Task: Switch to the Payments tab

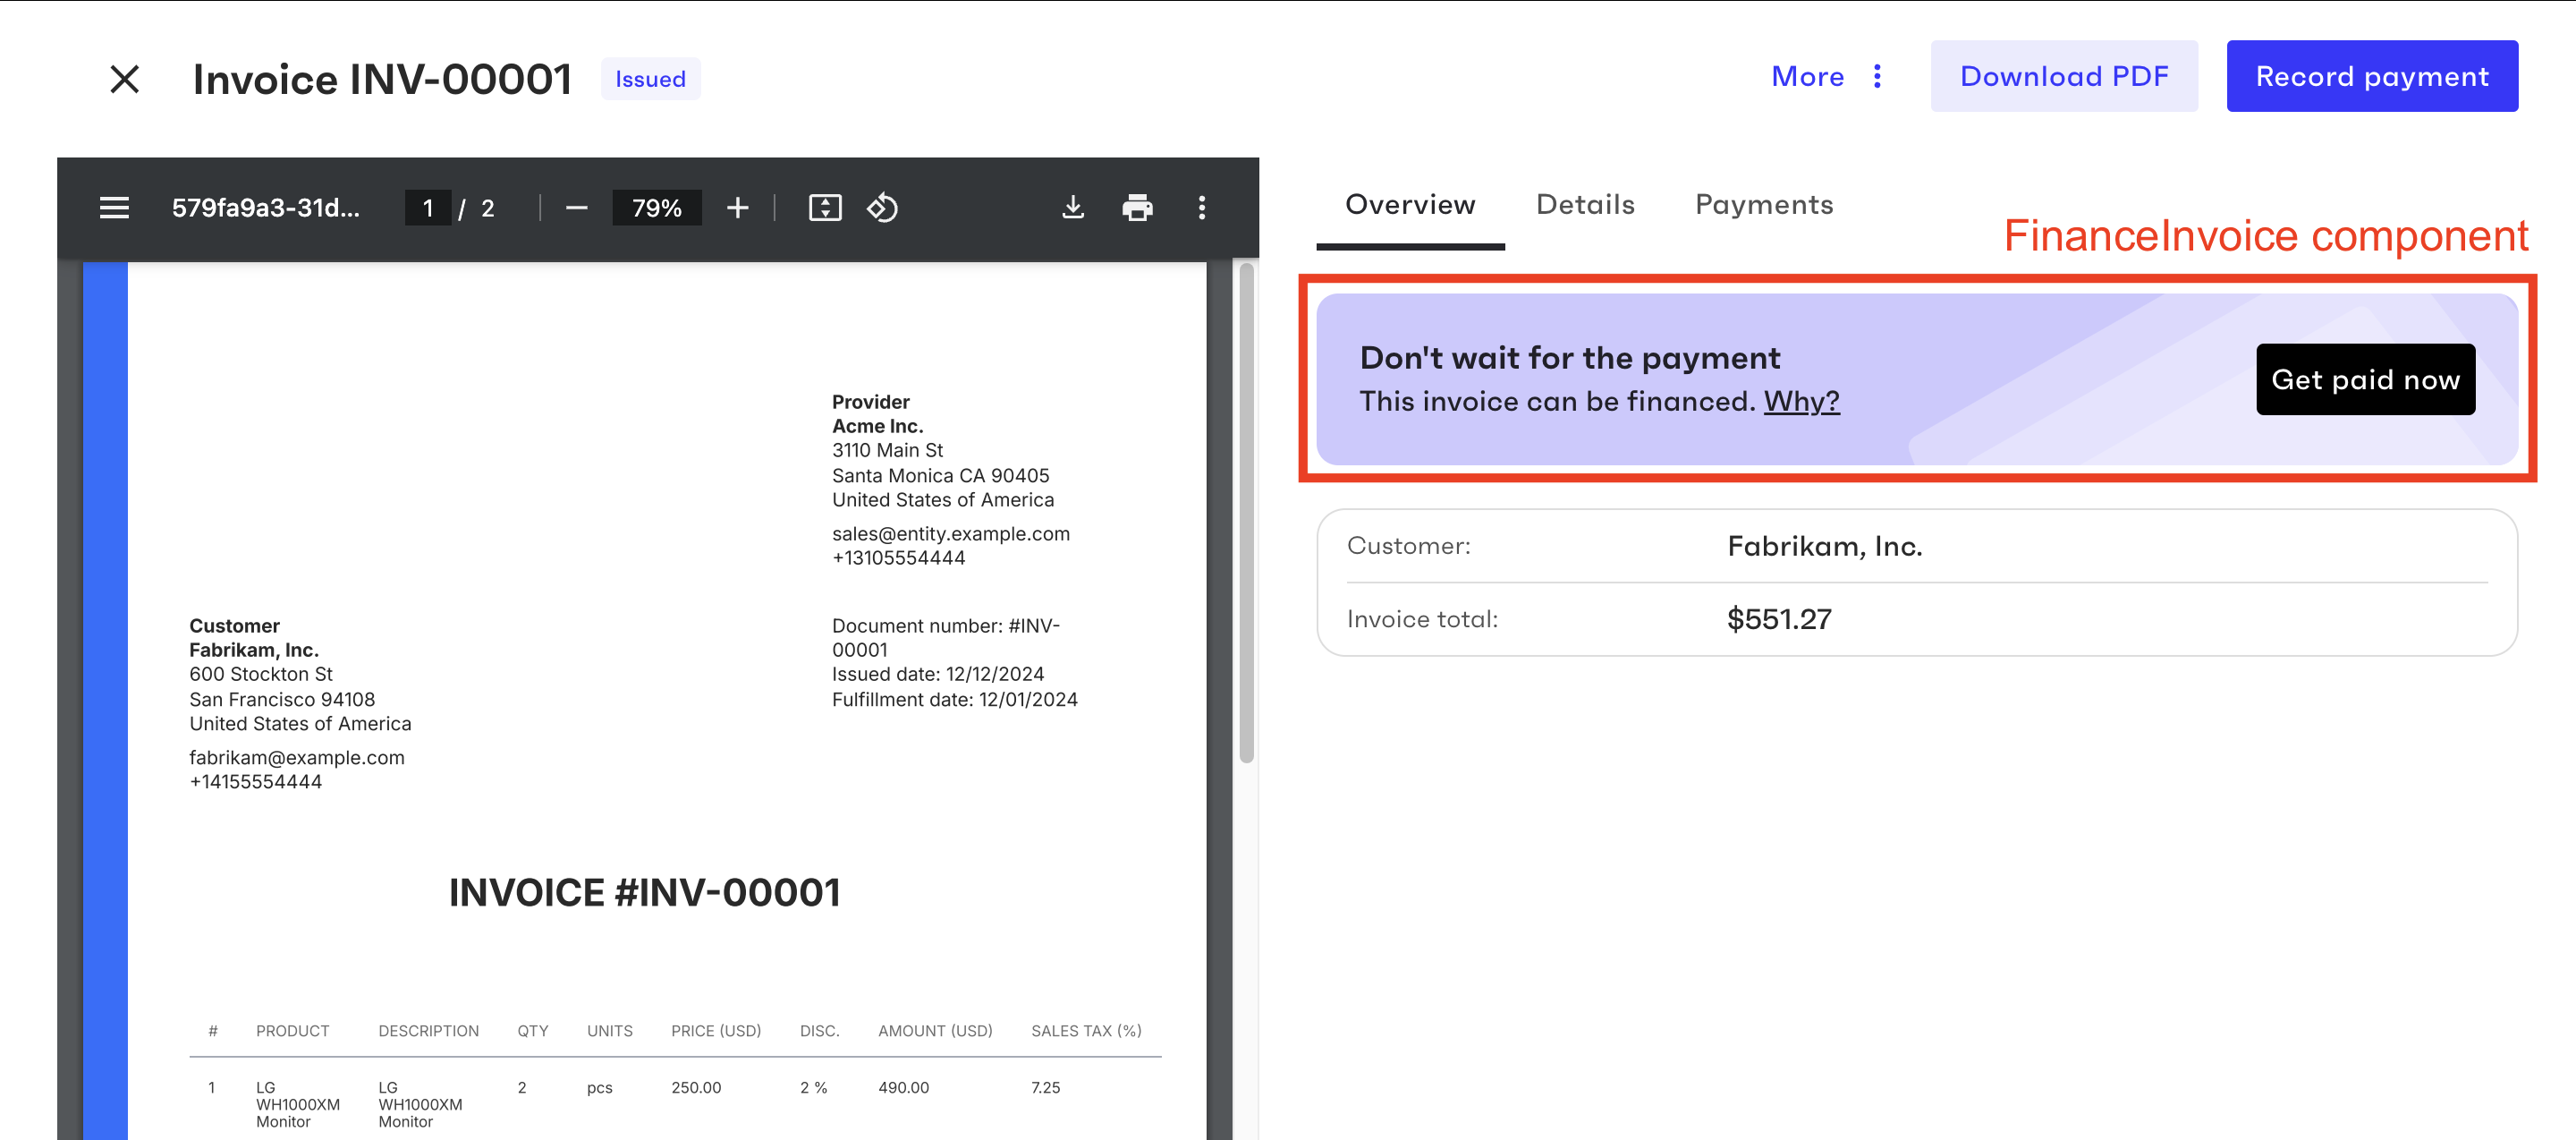Action: point(1763,204)
